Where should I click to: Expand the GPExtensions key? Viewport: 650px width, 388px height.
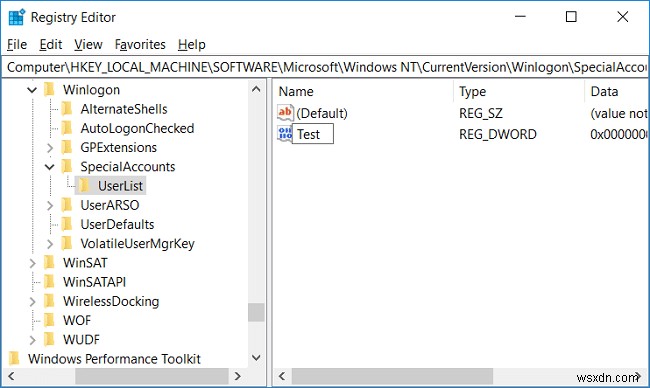(x=50, y=148)
